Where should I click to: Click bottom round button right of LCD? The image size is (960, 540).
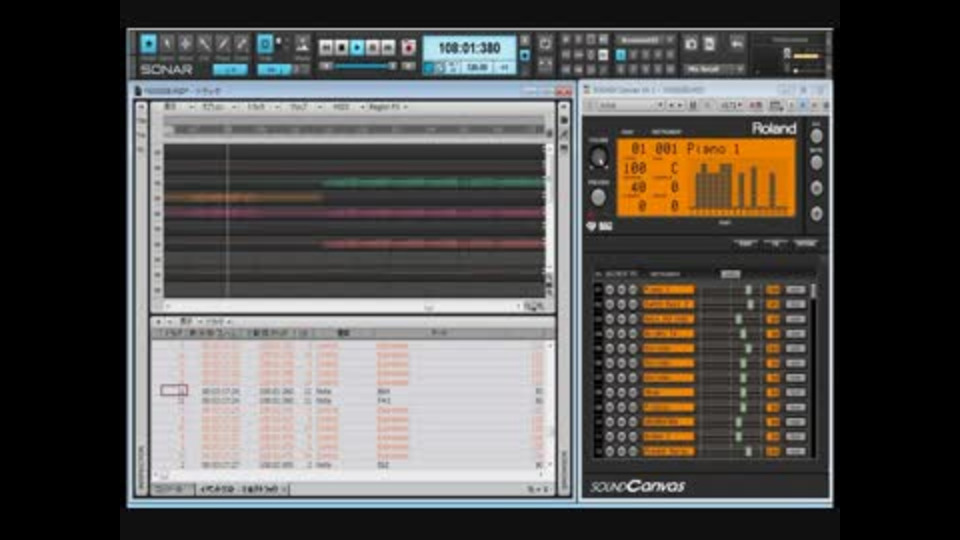(x=816, y=214)
